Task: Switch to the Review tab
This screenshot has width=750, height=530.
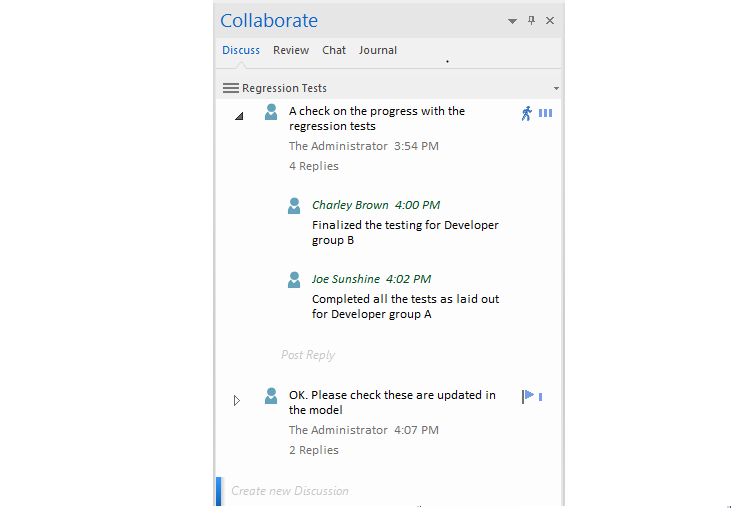Action: [291, 50]
